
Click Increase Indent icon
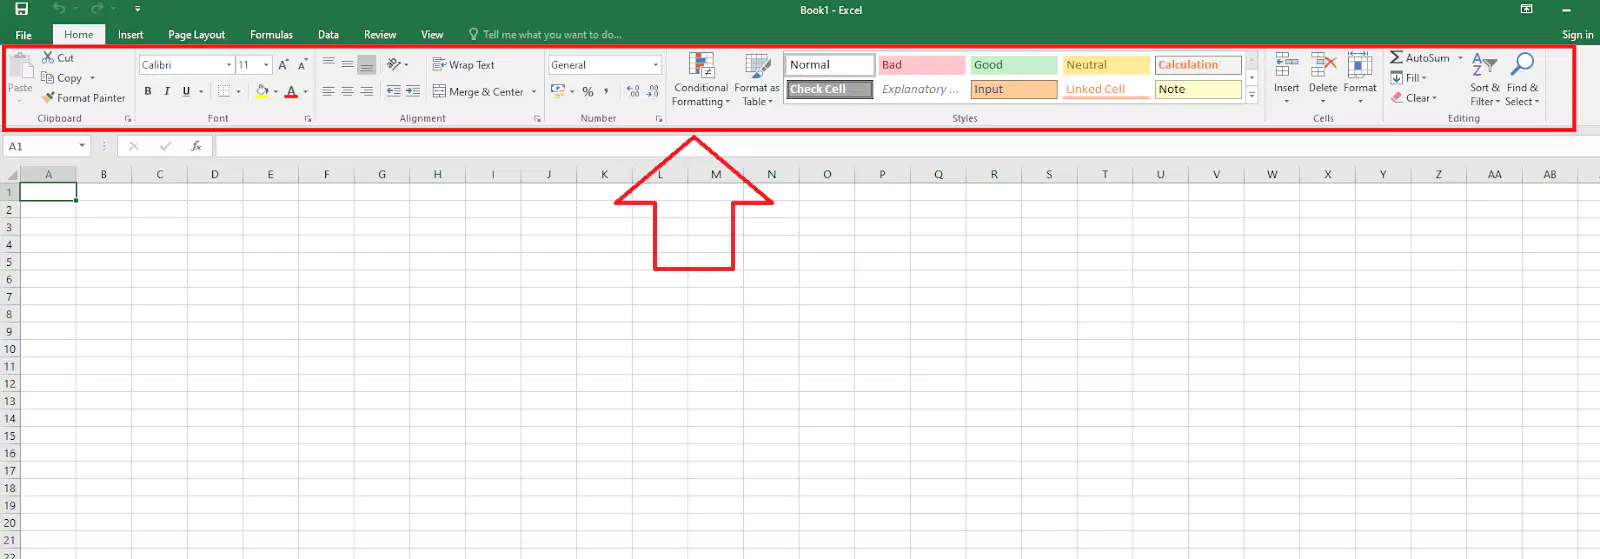click(x=413, y=91)
